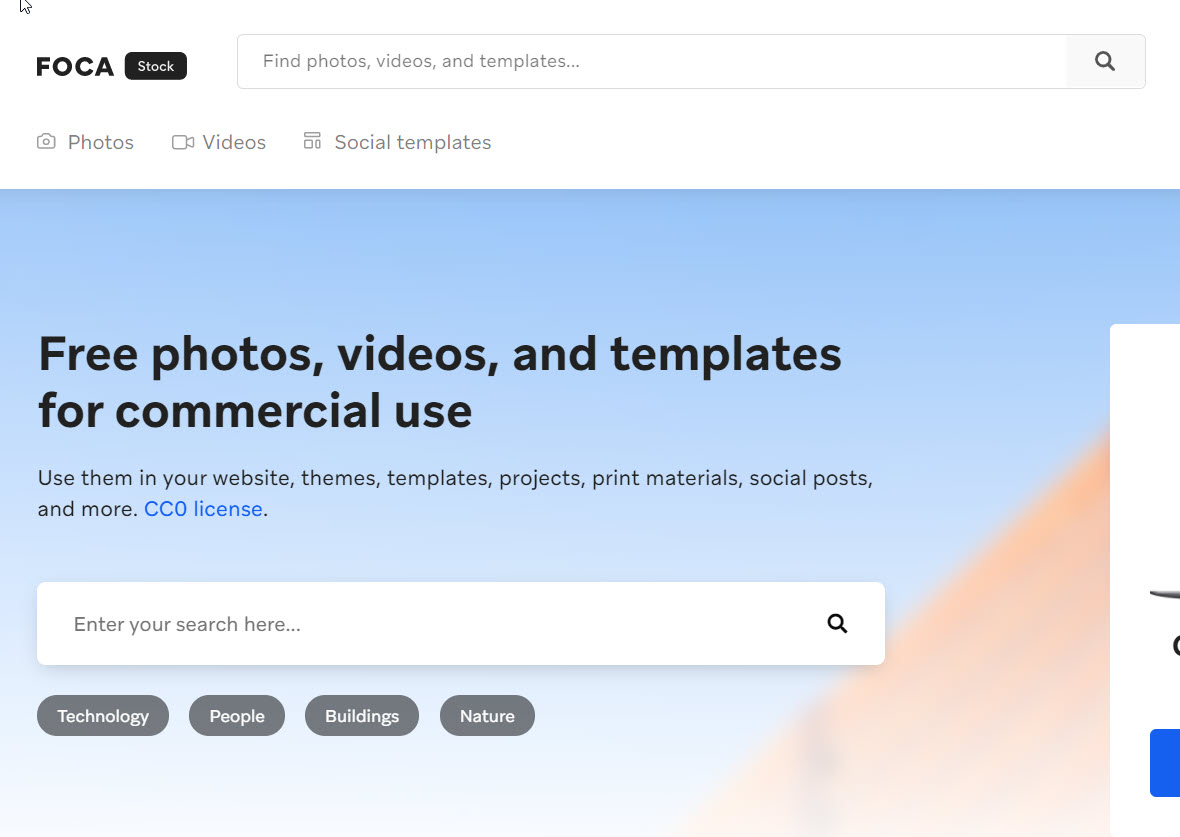Click the layout icon beside Social templates

[x=313, y=141]
